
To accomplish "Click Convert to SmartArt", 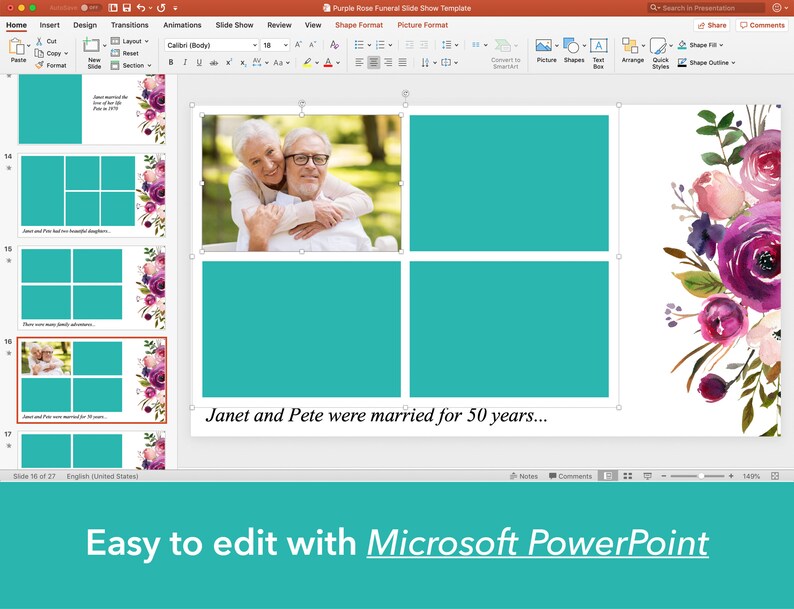I will (x=505, y=54).
